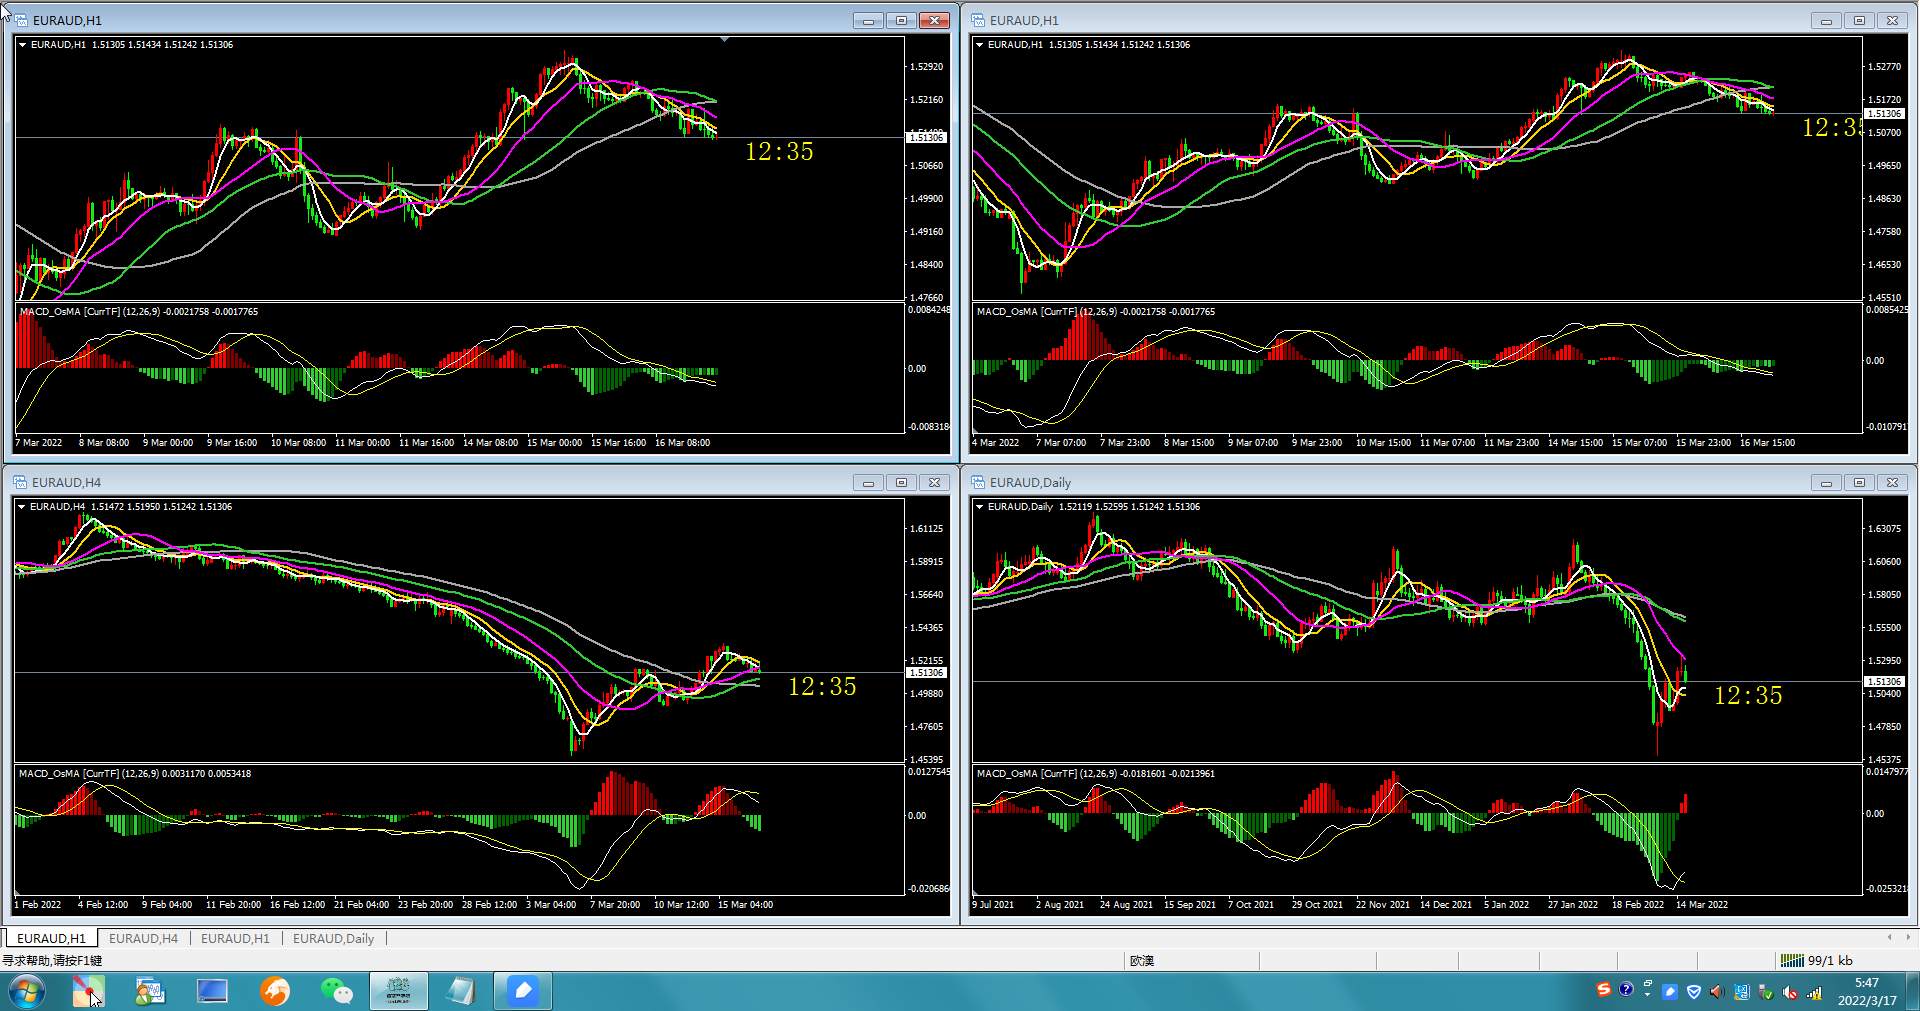Open the speaker volume tray icon

coord(1716,992)
